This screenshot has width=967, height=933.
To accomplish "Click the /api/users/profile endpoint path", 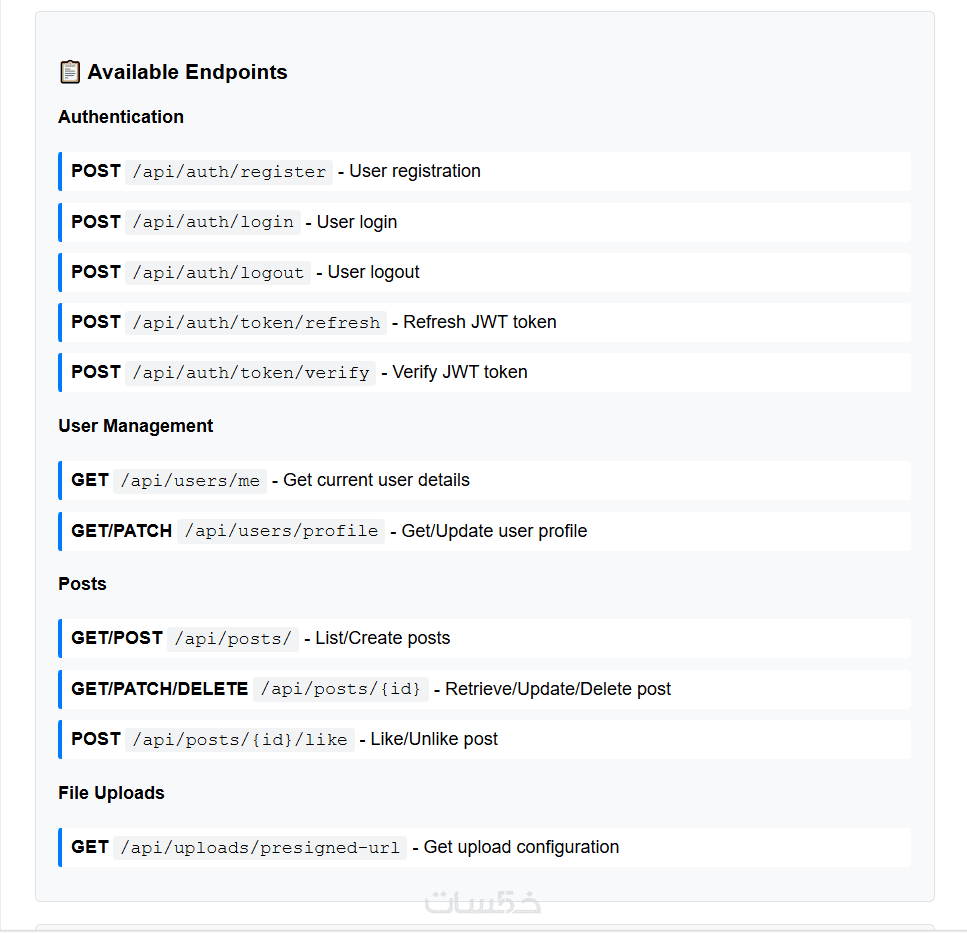I will pos(281,531).
